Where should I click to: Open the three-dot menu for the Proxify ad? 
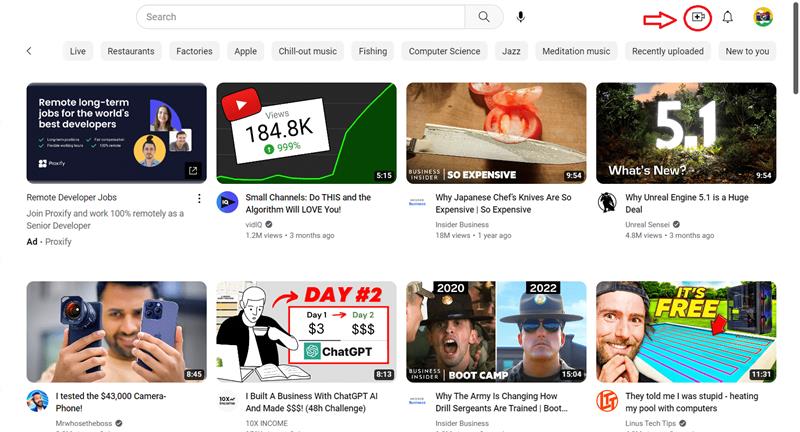pyautogui.click(x=199, y=198)
